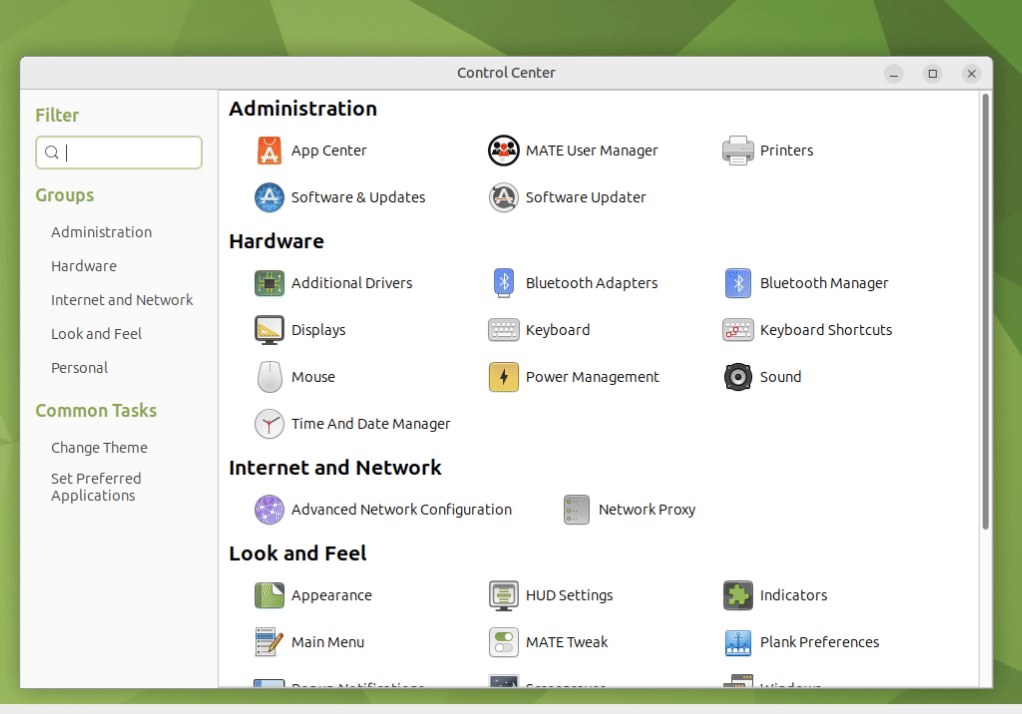Open Bluetooth Adapters icon
1022x714 pixels.
tap(503, 283)
